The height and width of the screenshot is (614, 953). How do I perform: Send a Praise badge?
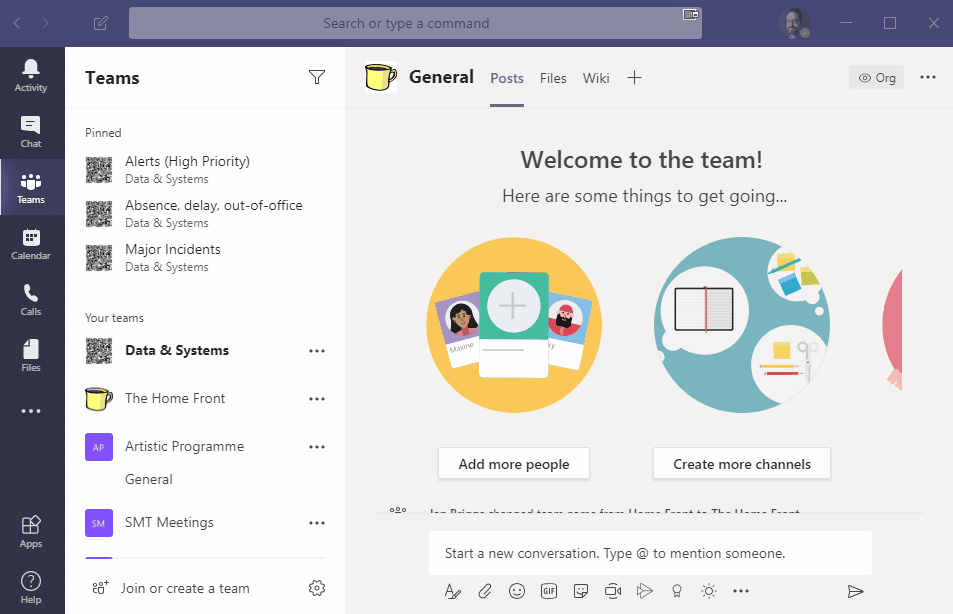(677, 591)
